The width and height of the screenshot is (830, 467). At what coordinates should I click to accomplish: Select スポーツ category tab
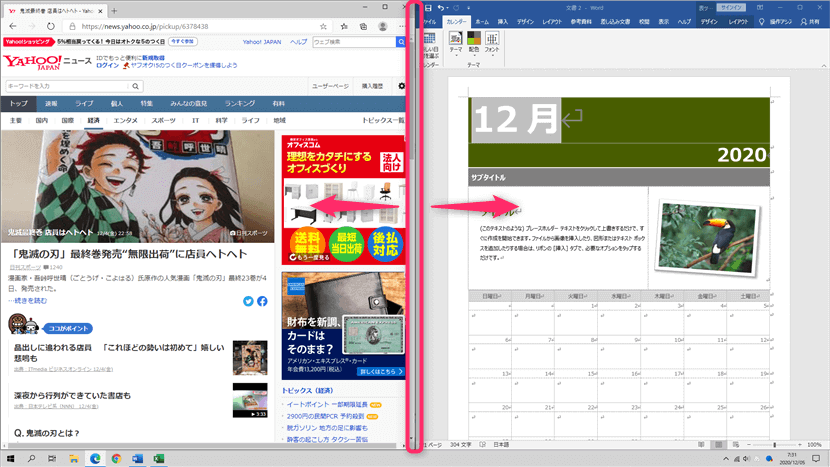(x=164, y=121)
